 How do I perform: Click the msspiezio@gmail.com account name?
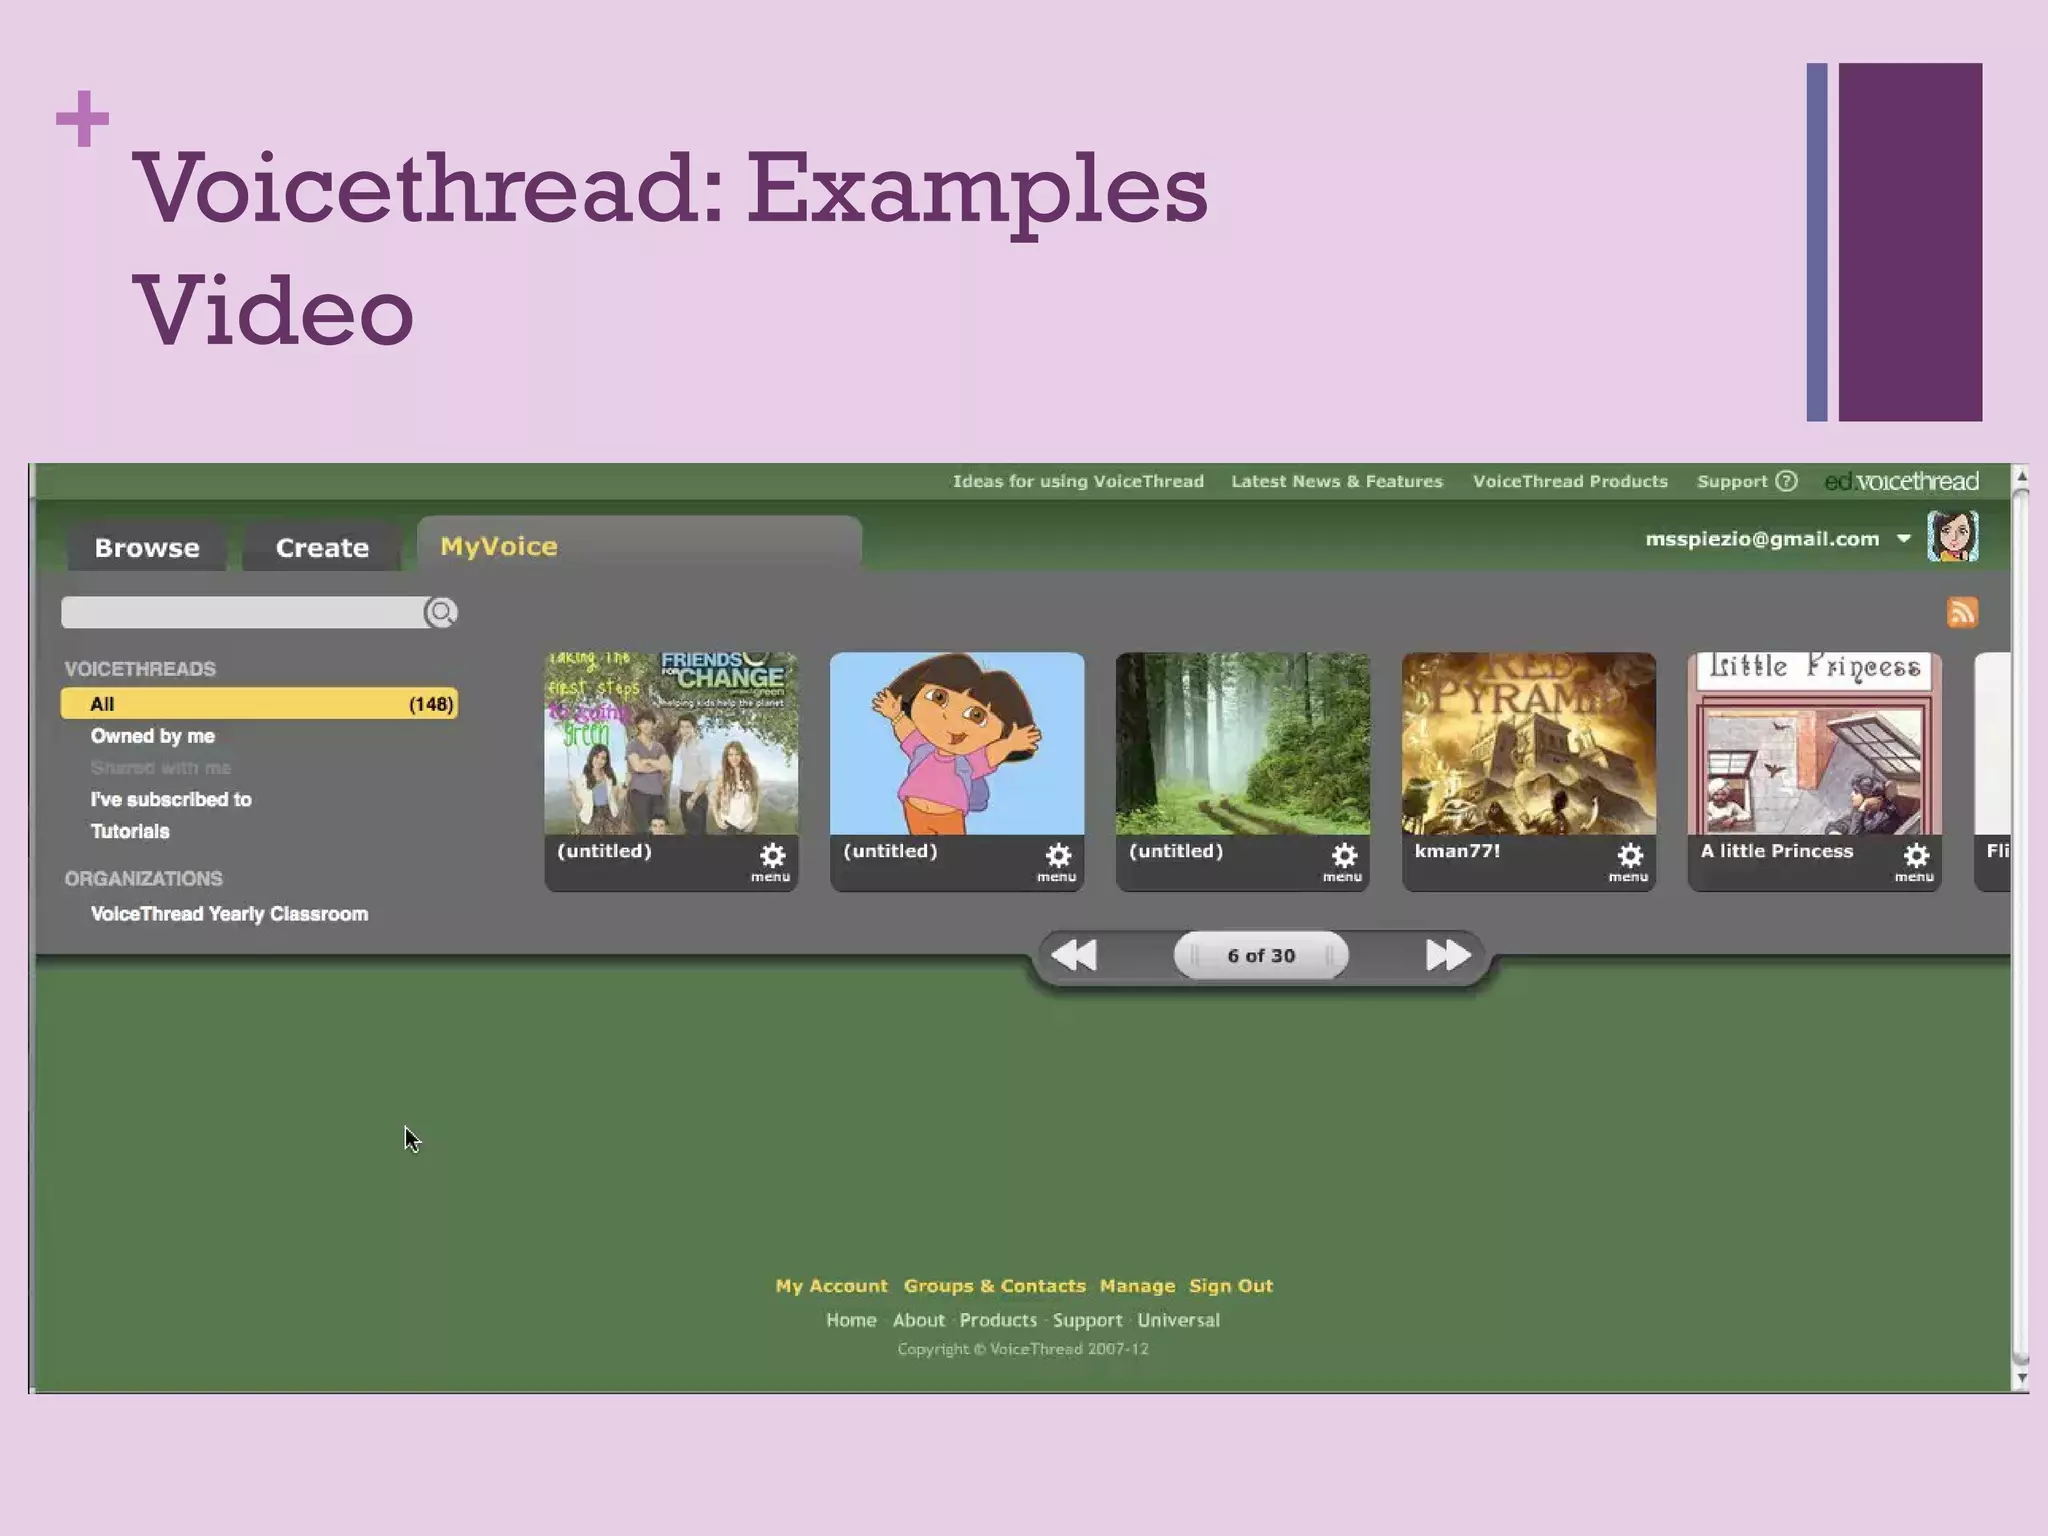click(x=1762, y=539)
